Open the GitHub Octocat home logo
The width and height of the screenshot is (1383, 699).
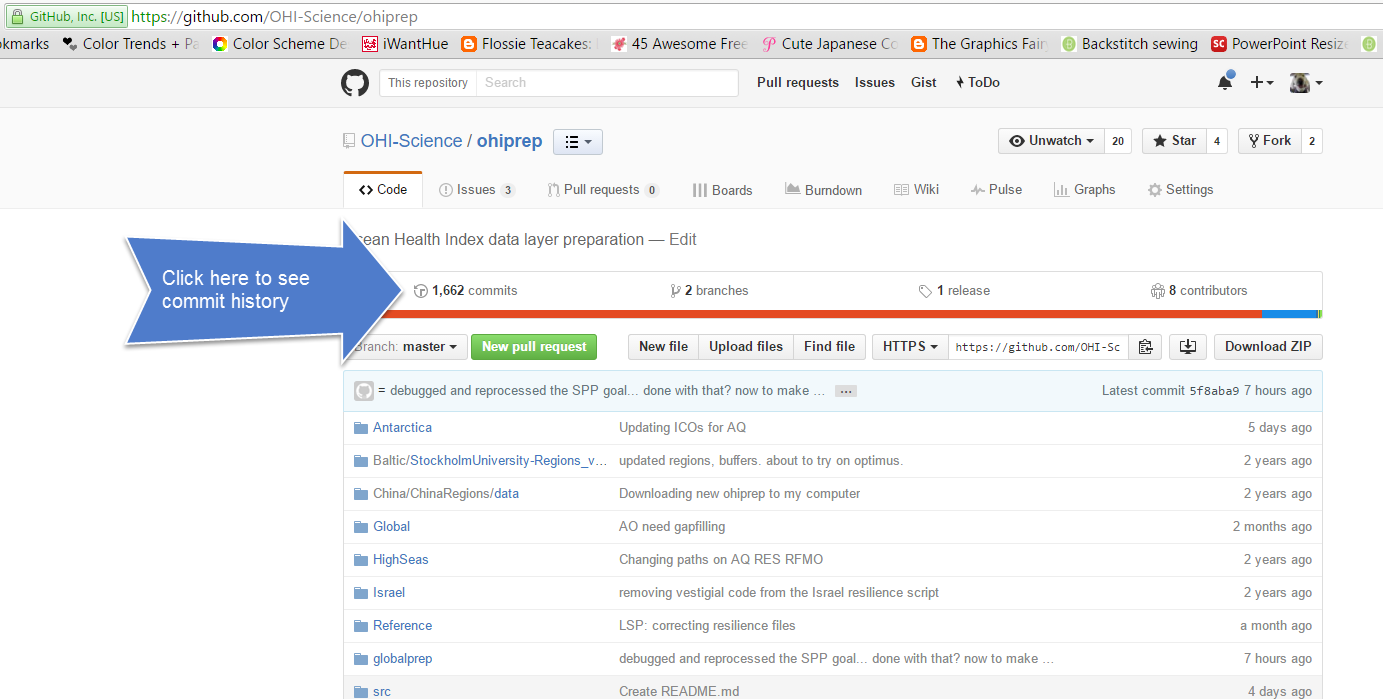click(x=355, y=83)
